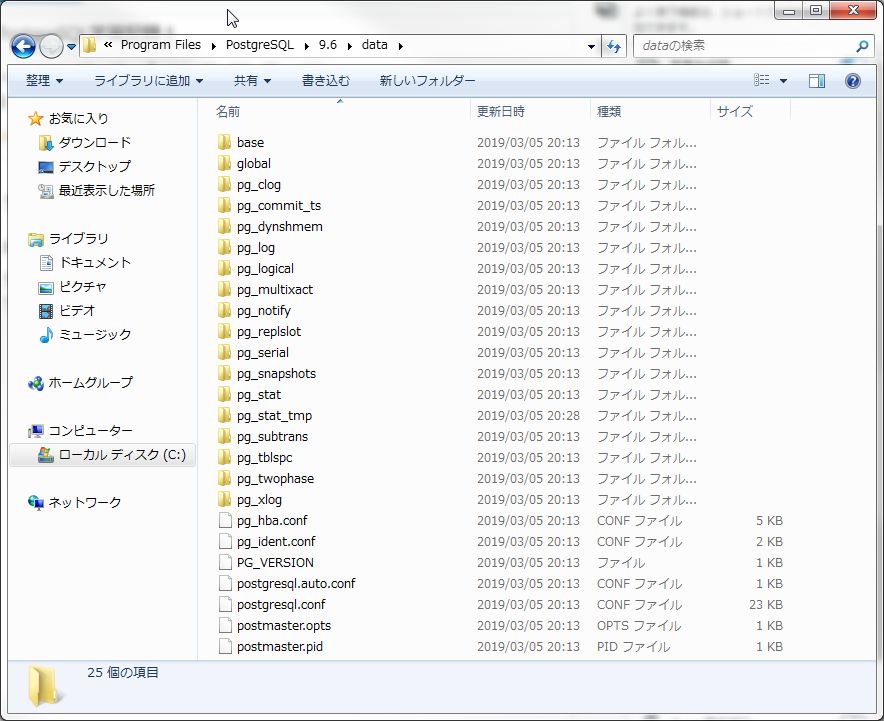The width and height of the screenshot is (884, 721).
Task: Create a folder with 新しいフォルダー
Action: coord(427,81)
